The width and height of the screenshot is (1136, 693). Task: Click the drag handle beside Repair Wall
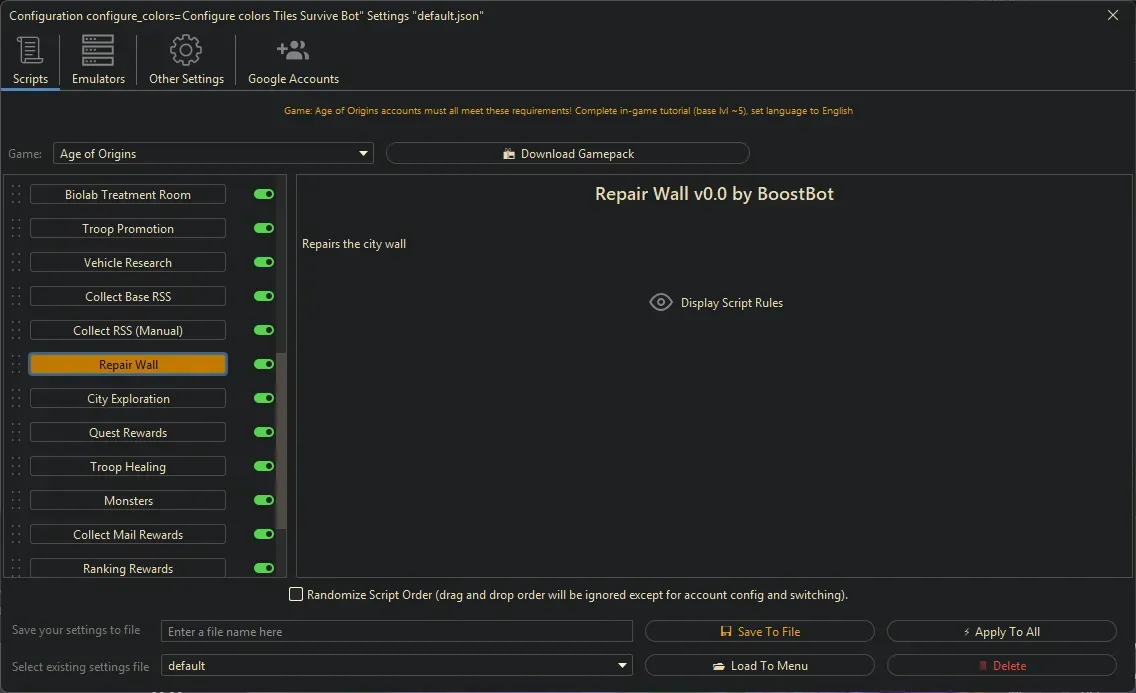tap(15, 364)
